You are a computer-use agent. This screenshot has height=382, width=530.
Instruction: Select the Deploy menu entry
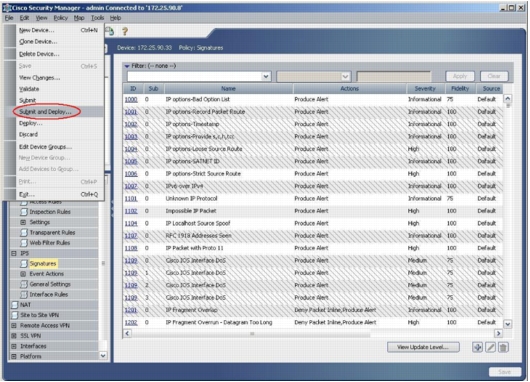coord(30,123)
